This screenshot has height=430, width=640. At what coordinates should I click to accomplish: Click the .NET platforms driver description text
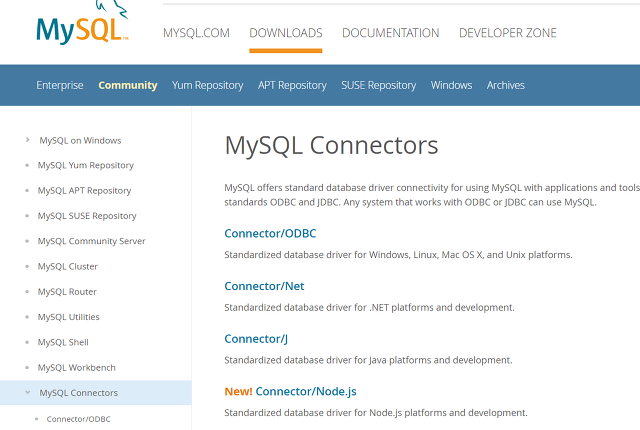369,308
